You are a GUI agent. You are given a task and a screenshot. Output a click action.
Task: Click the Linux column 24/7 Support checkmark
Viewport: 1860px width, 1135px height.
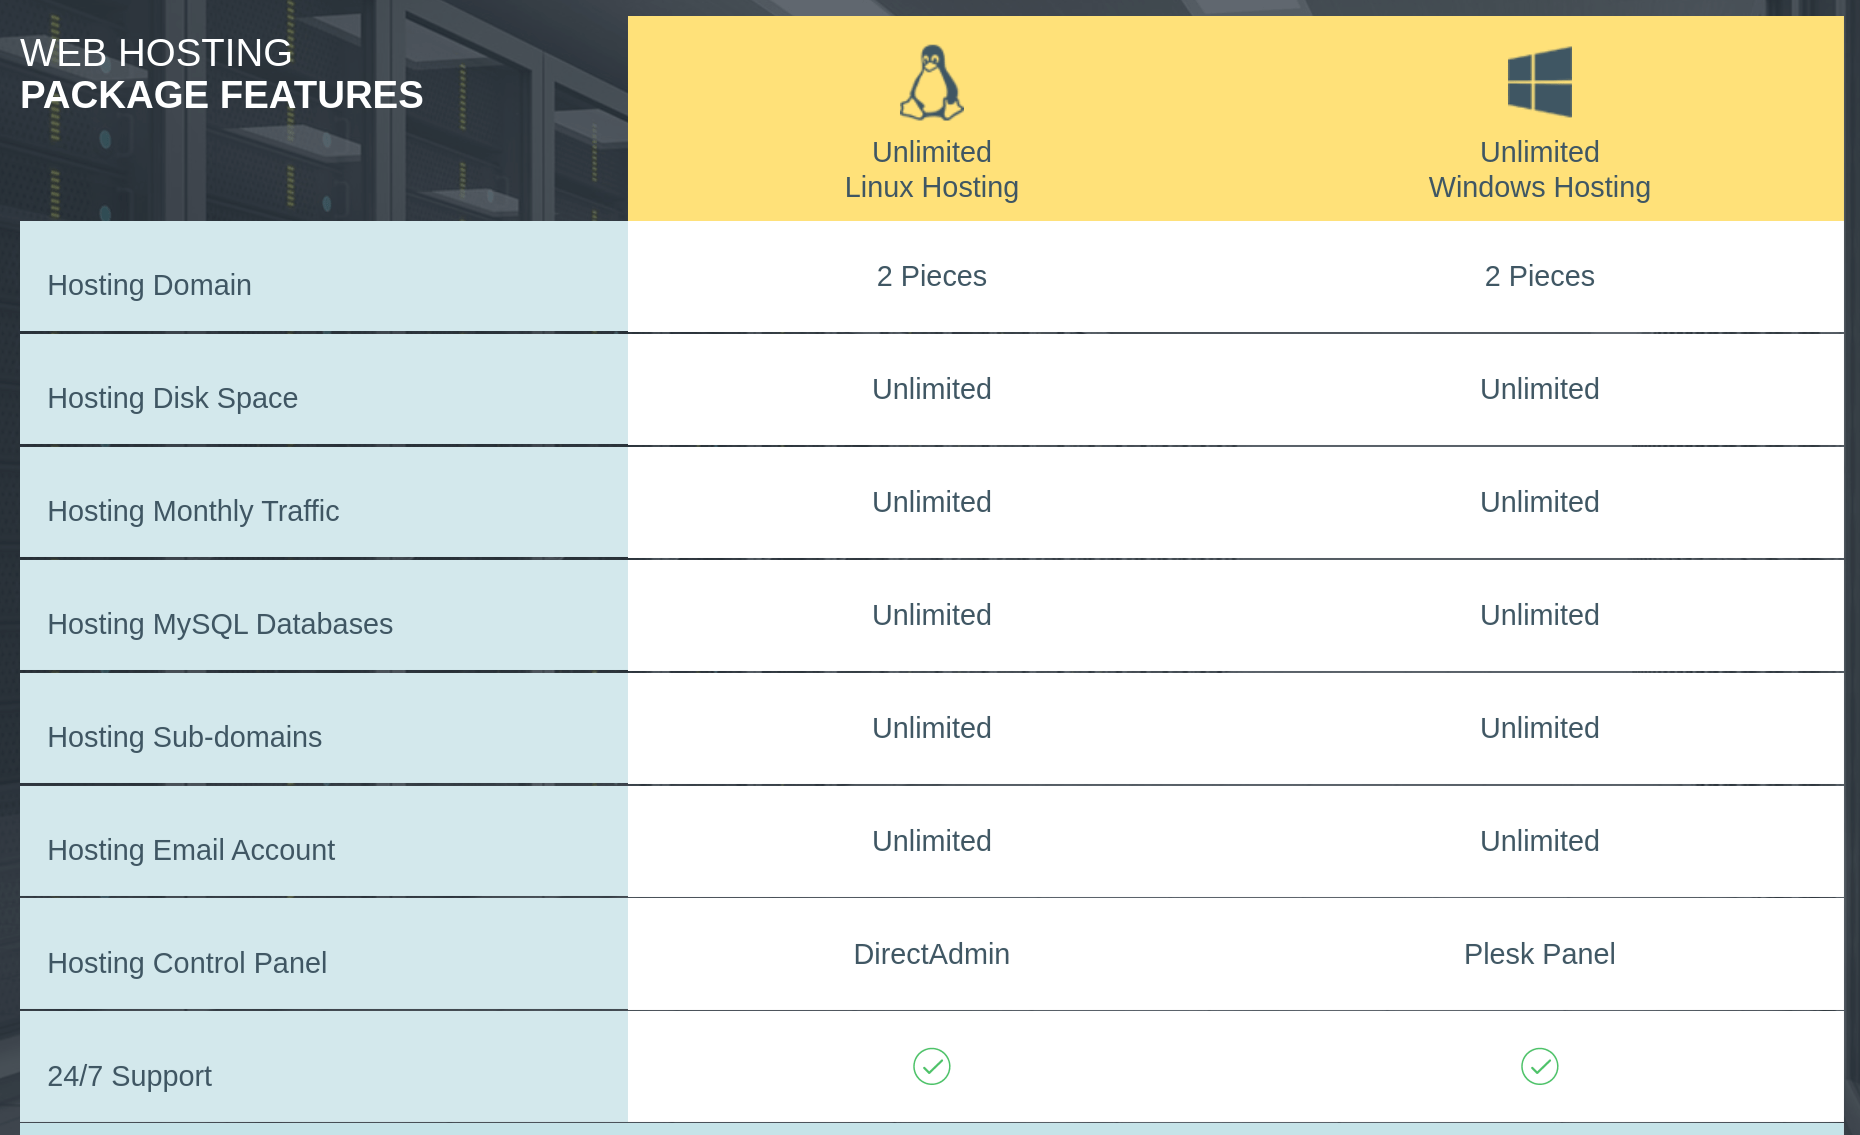click(x=931, y=1066)
